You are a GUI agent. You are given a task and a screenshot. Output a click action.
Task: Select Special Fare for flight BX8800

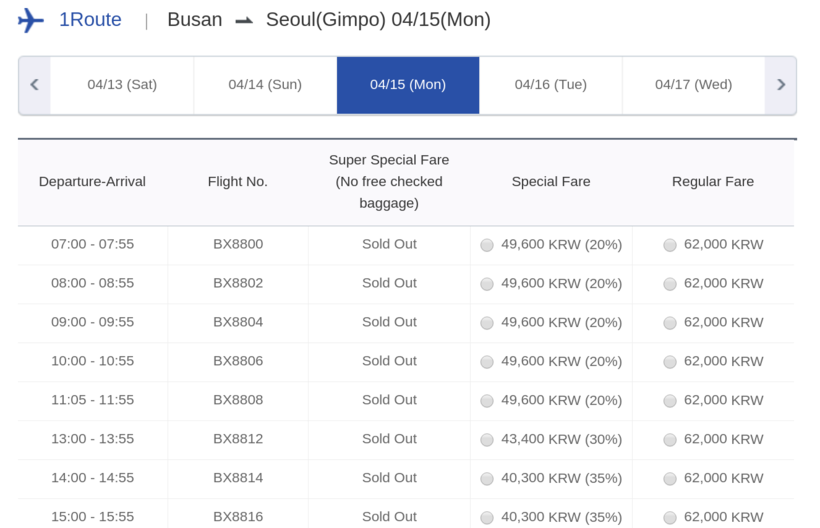coord(487,245)
